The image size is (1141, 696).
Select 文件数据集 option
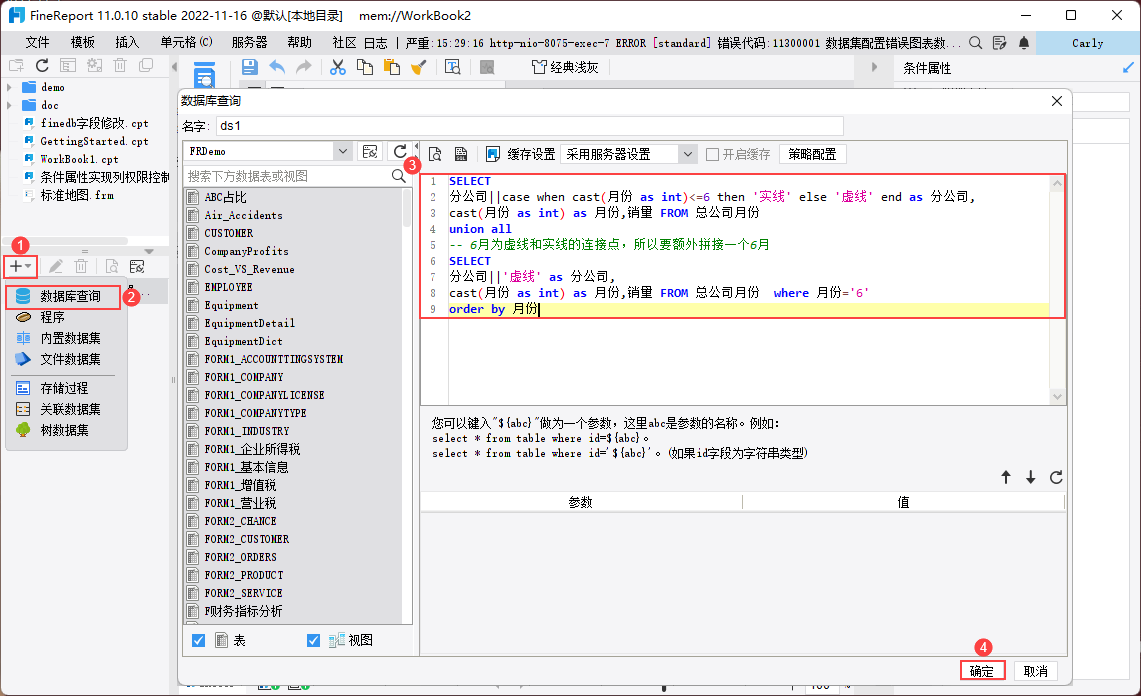(70, 360)
